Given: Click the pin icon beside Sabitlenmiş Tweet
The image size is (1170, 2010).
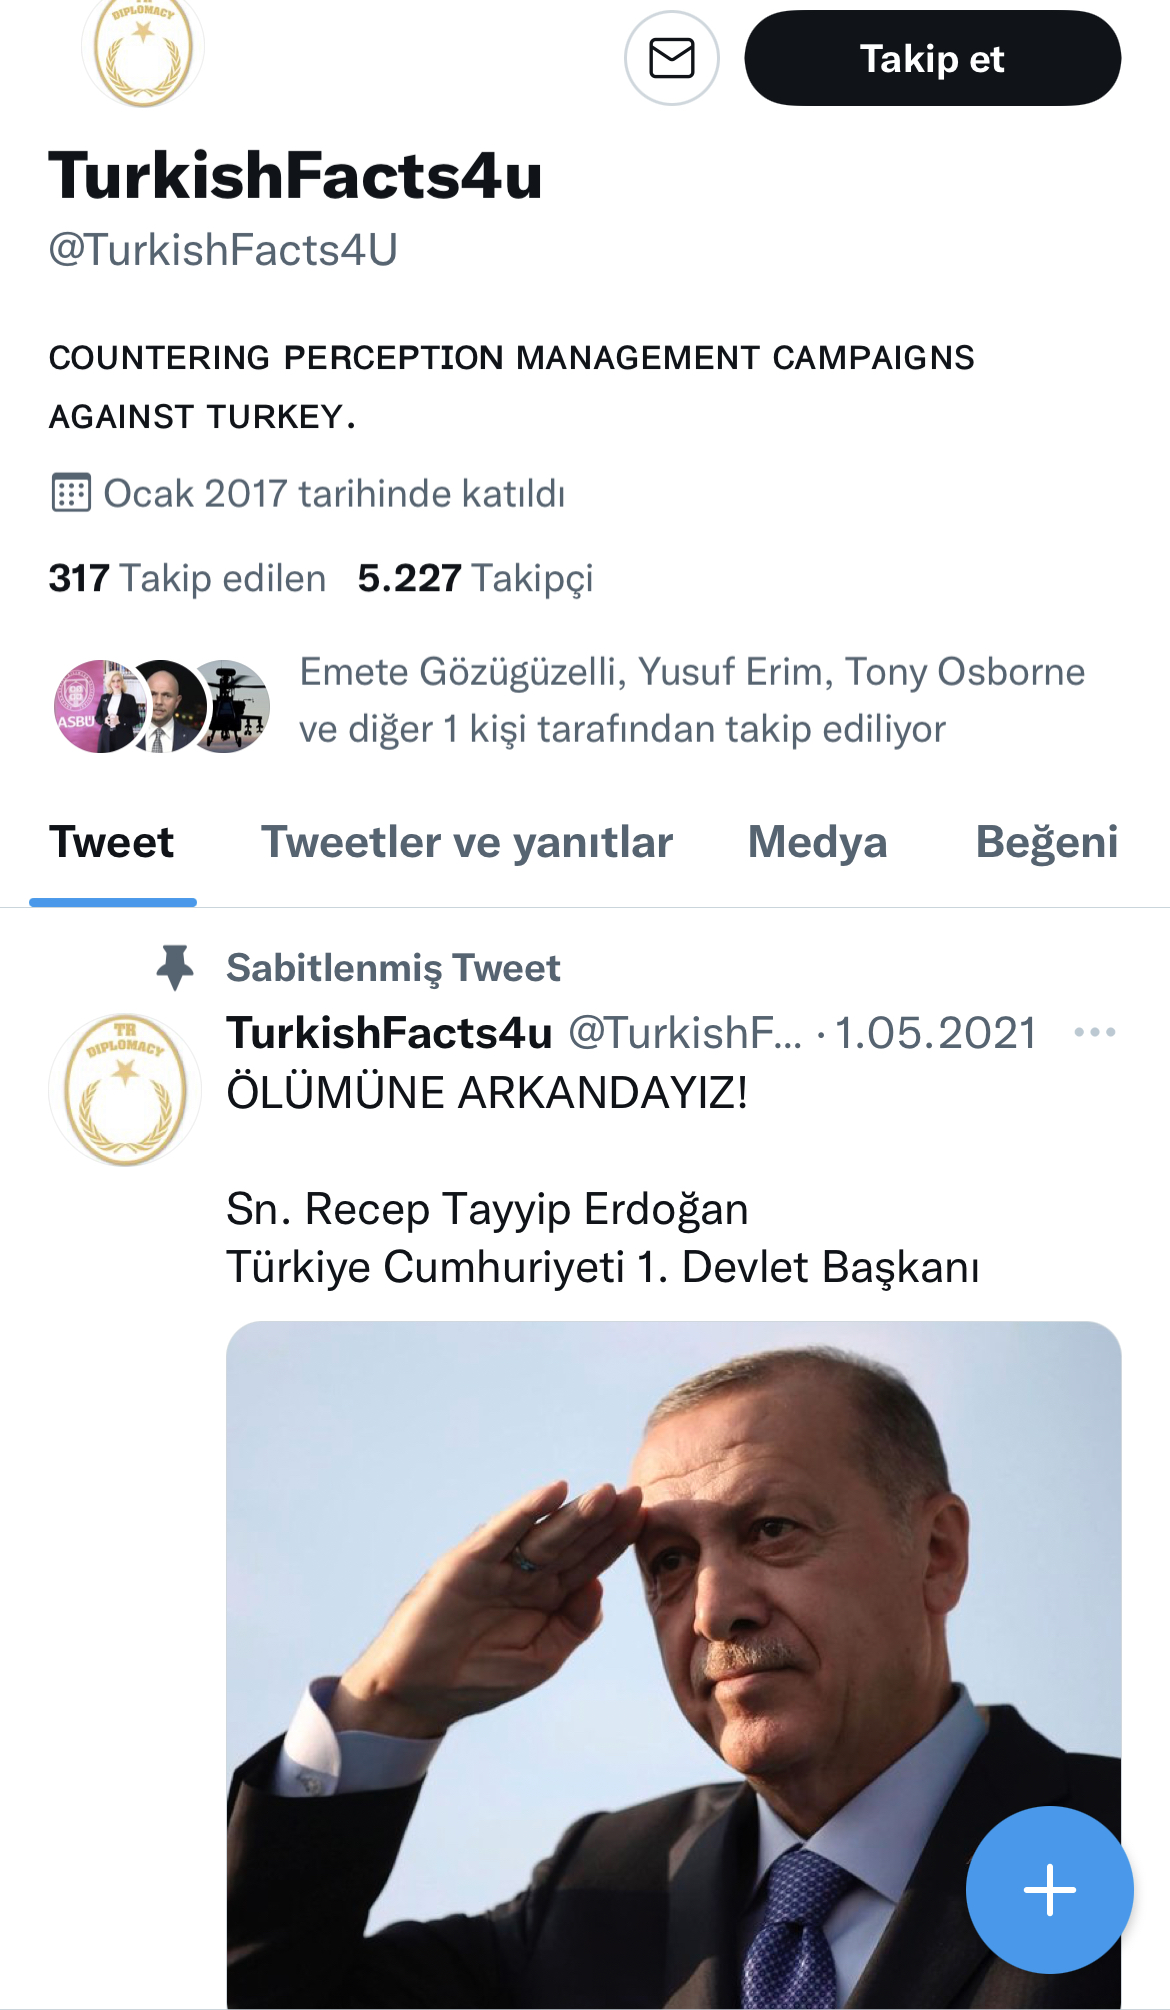Looking at the screenshot, I should coord(175,967).
